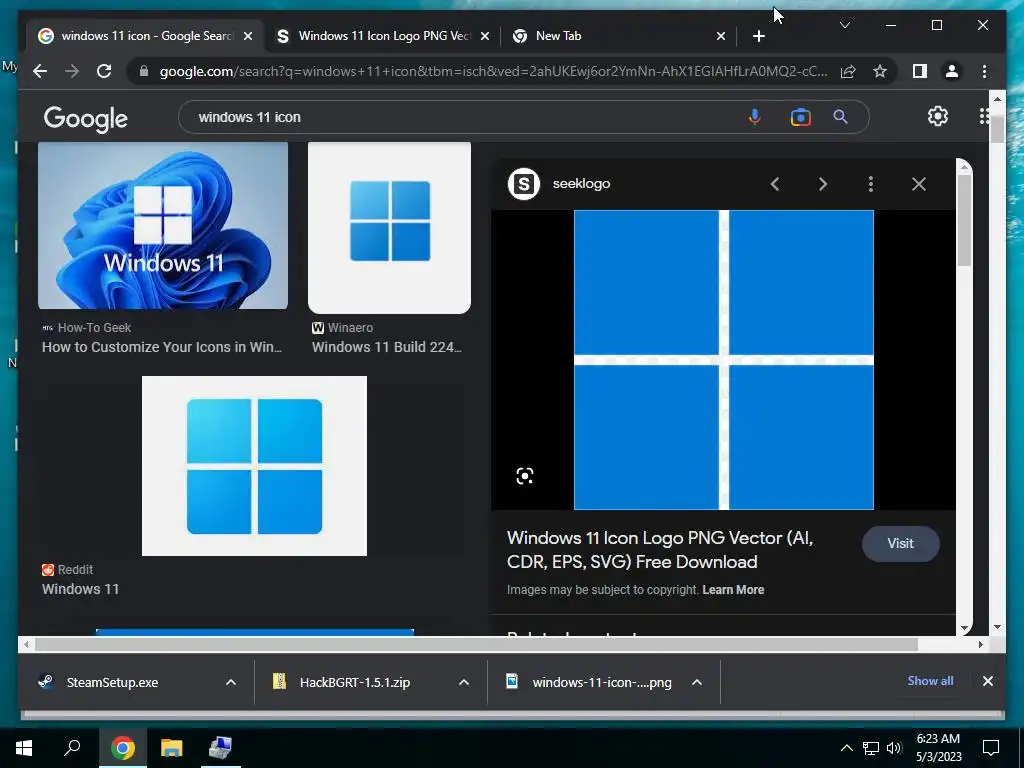Click the URL address bar
The height and width of the screenshot is (768, 1024).
point(493,71)
